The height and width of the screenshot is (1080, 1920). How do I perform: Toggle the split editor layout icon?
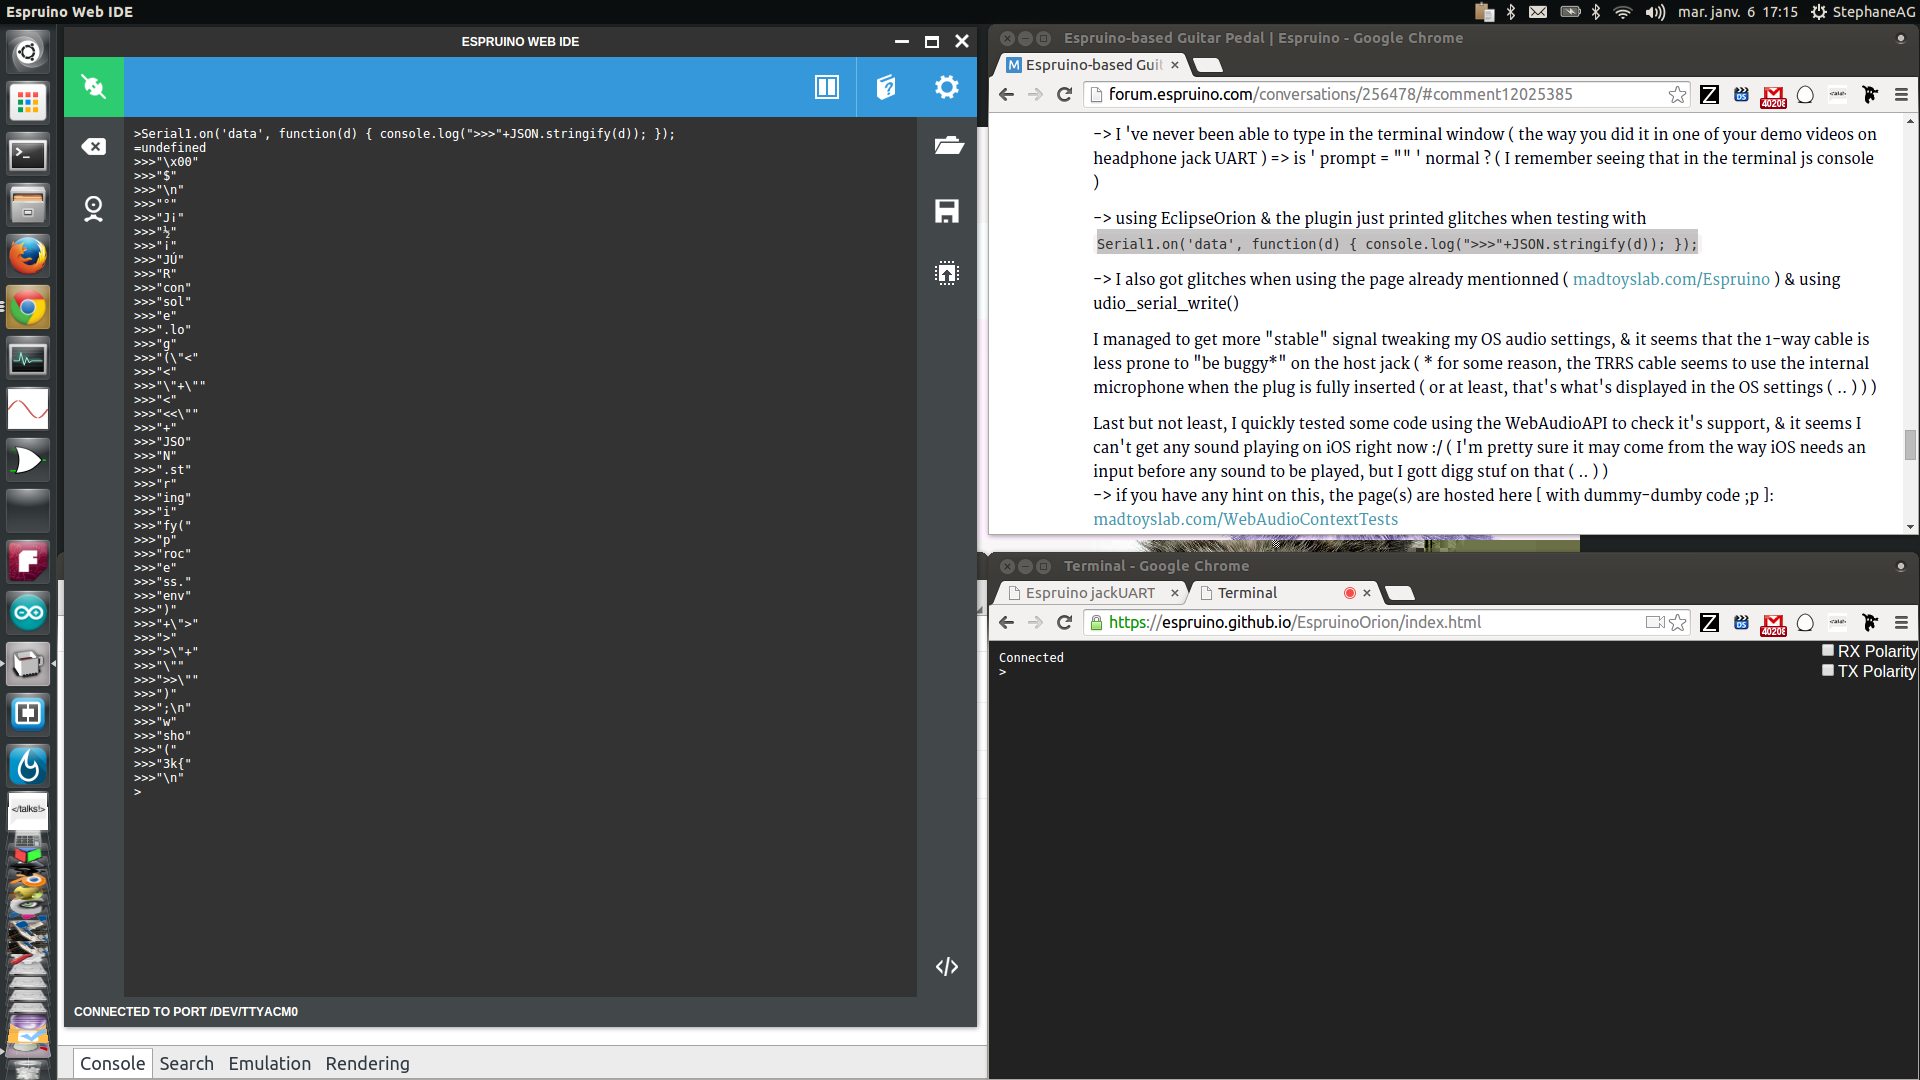coord(827,87)
